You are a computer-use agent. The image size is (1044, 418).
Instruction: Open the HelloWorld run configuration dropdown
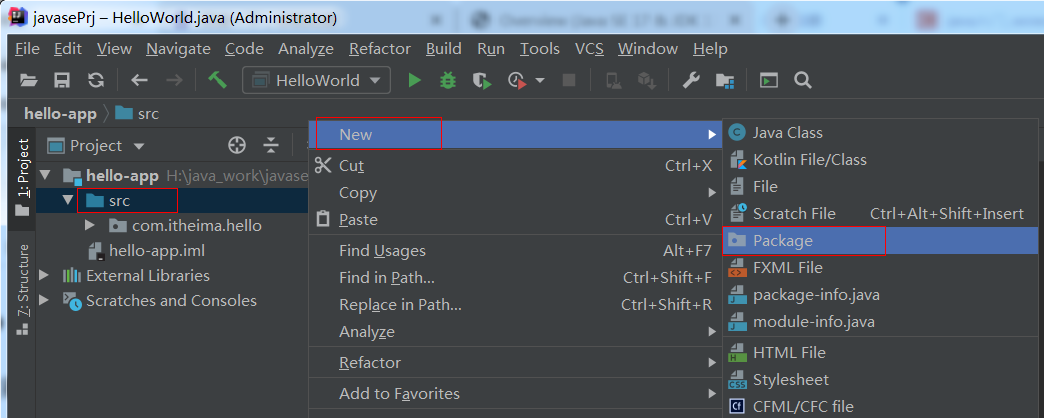pos(316,80)
